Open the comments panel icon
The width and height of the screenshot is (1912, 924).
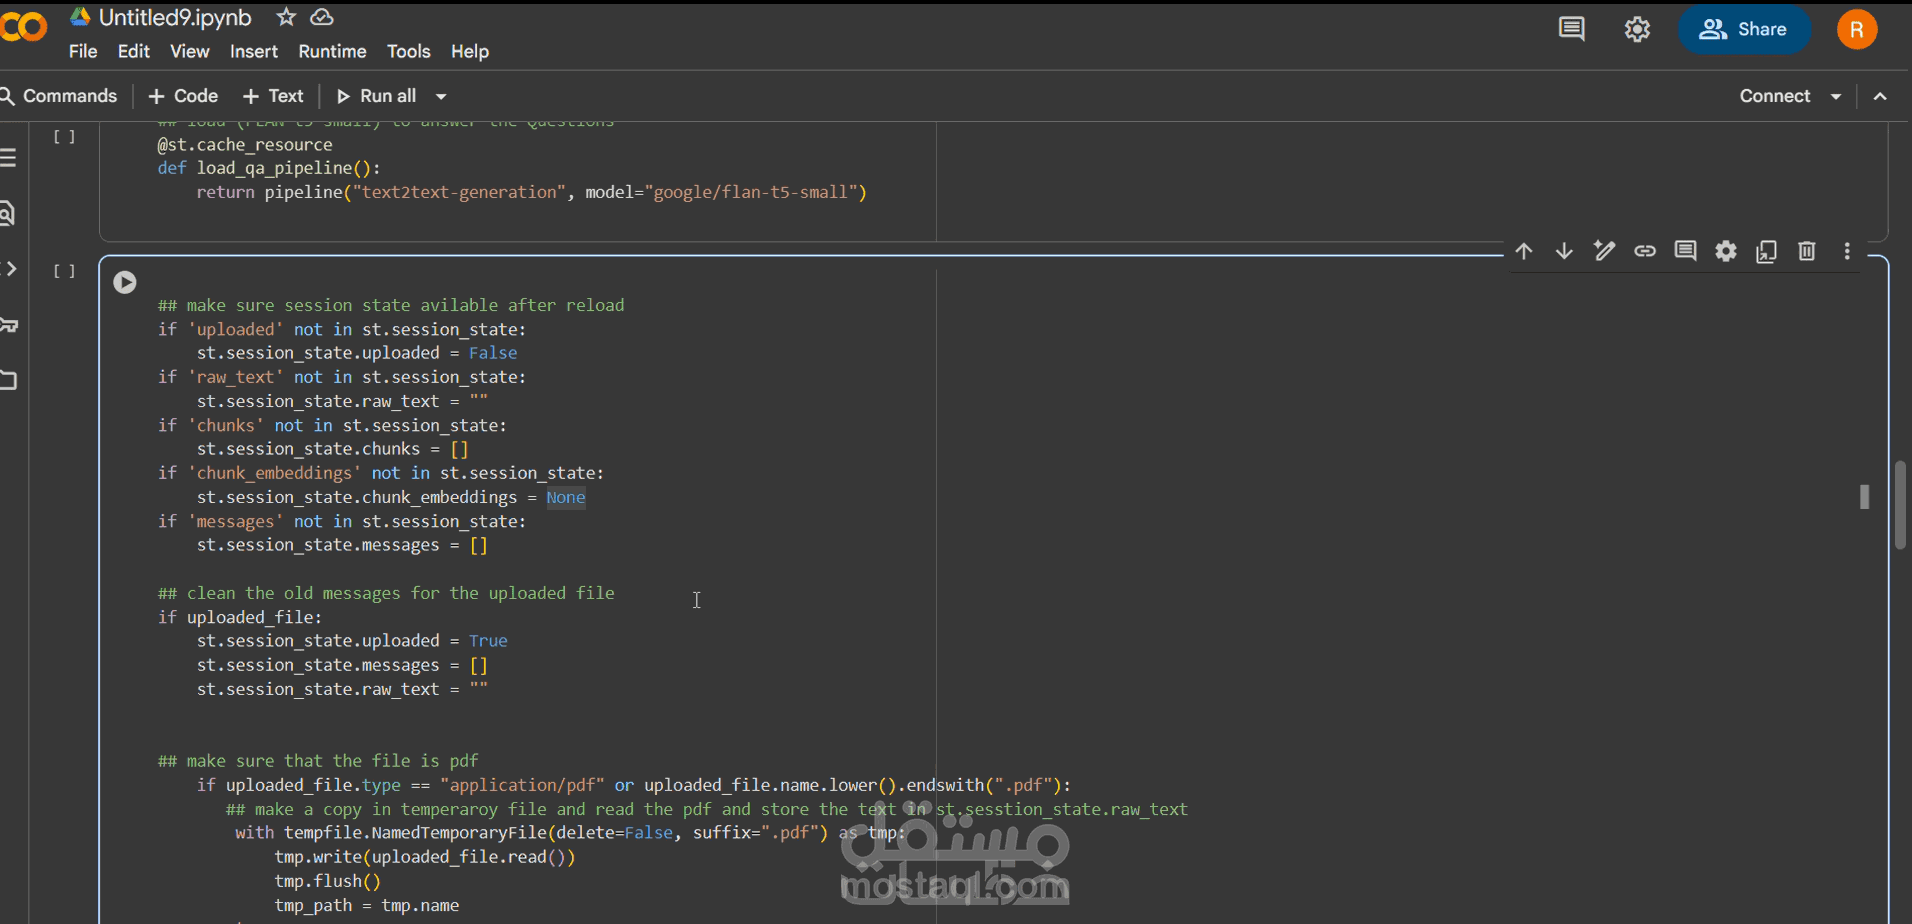tap(1572, 29)
